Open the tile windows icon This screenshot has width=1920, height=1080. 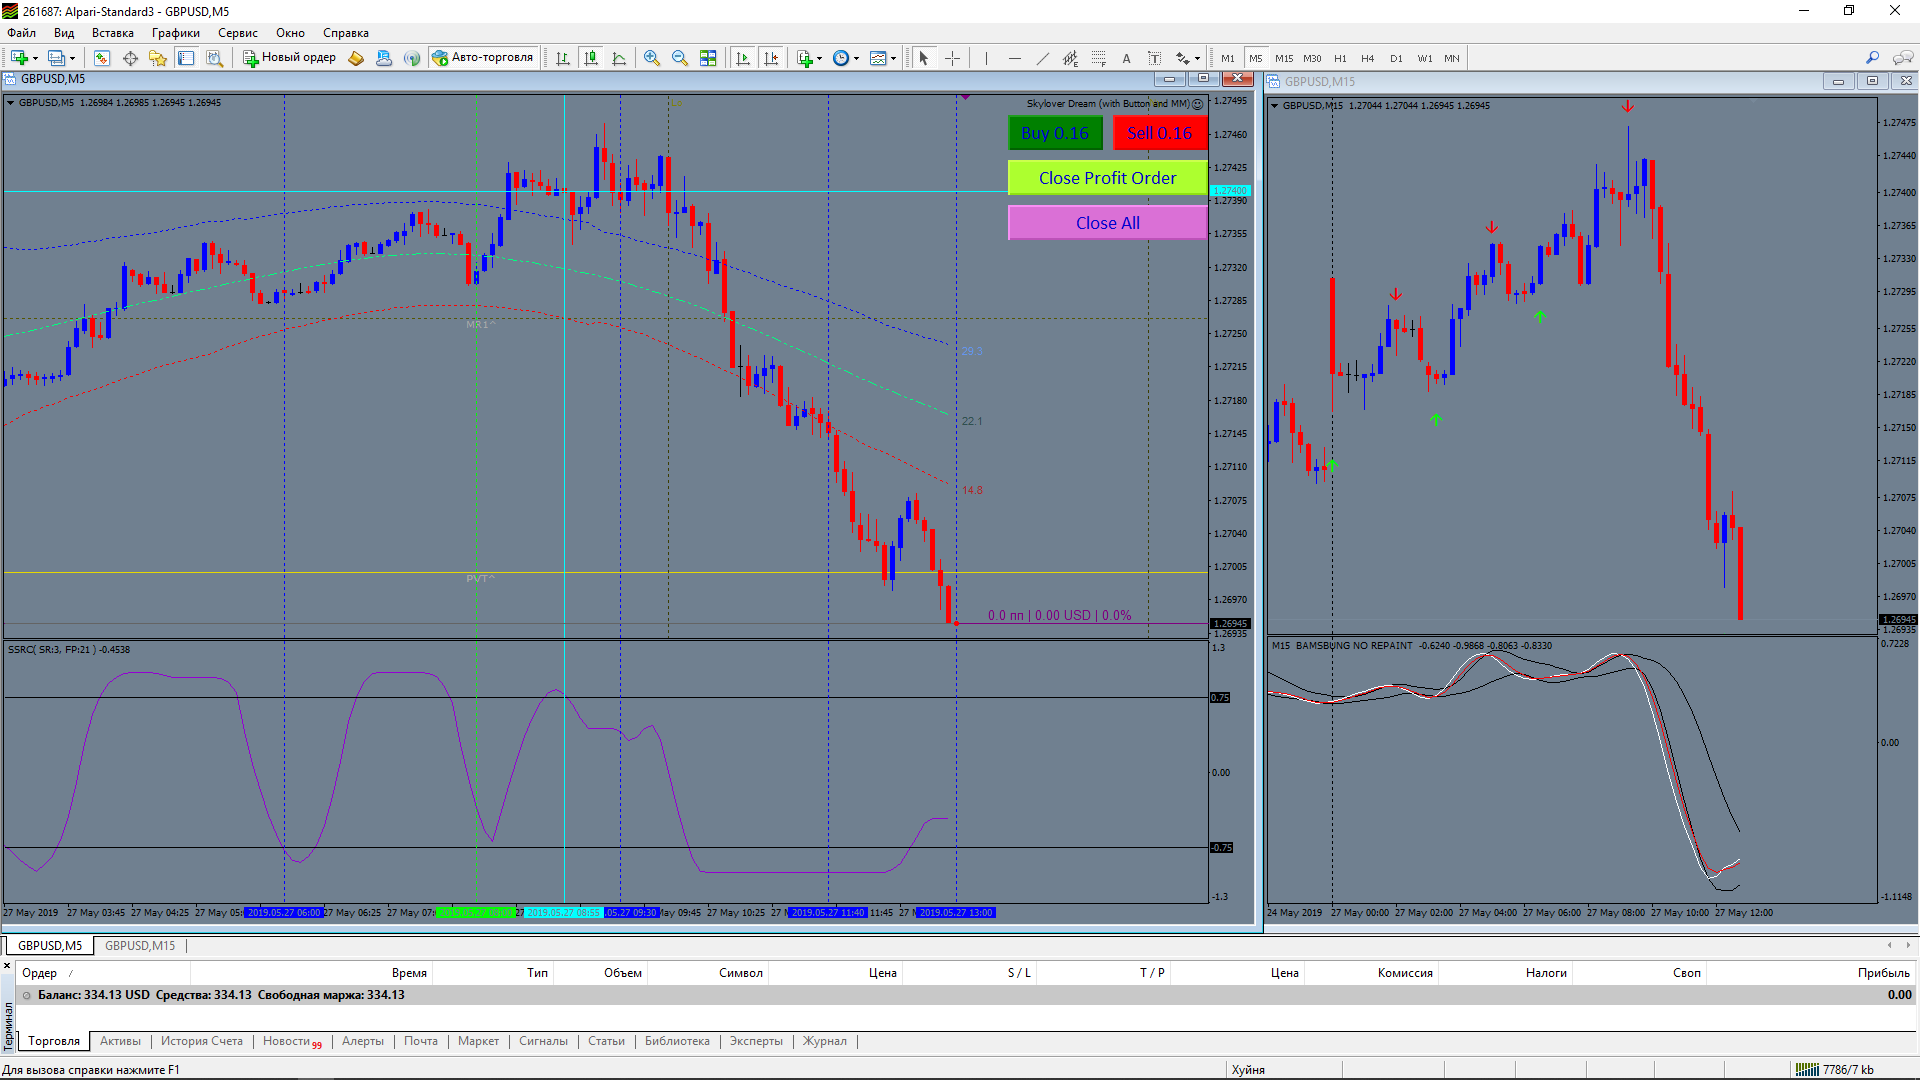click(x=708, y=58)
